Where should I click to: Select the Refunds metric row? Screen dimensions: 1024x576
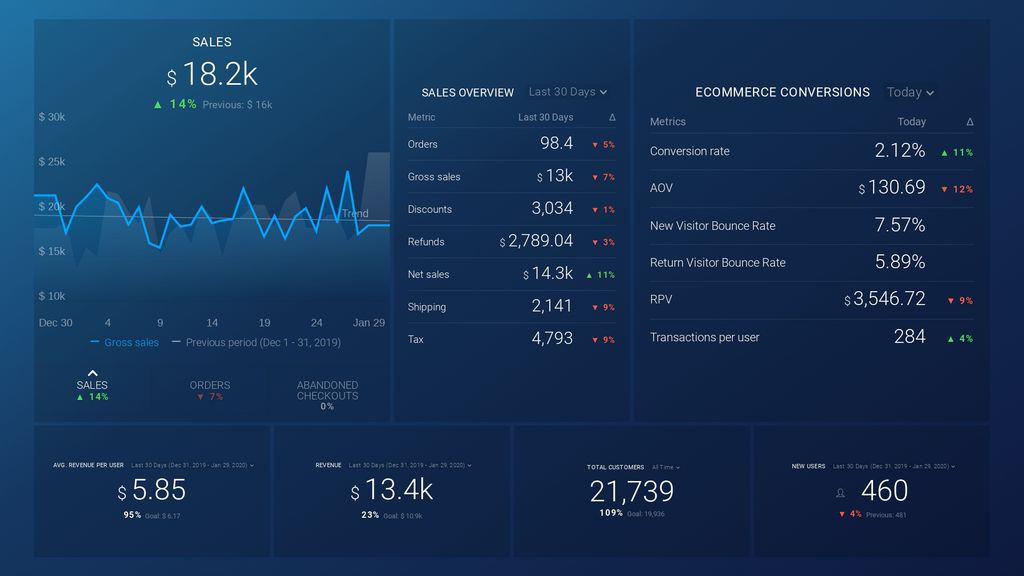[x=512, y=242]
